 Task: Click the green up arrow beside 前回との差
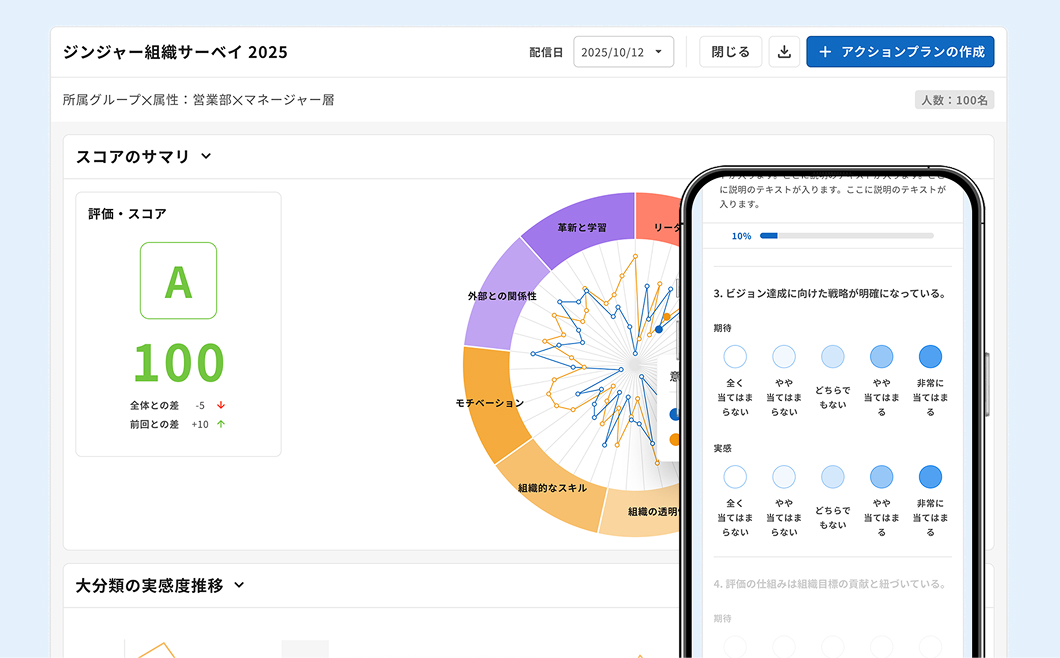point(221,424)
